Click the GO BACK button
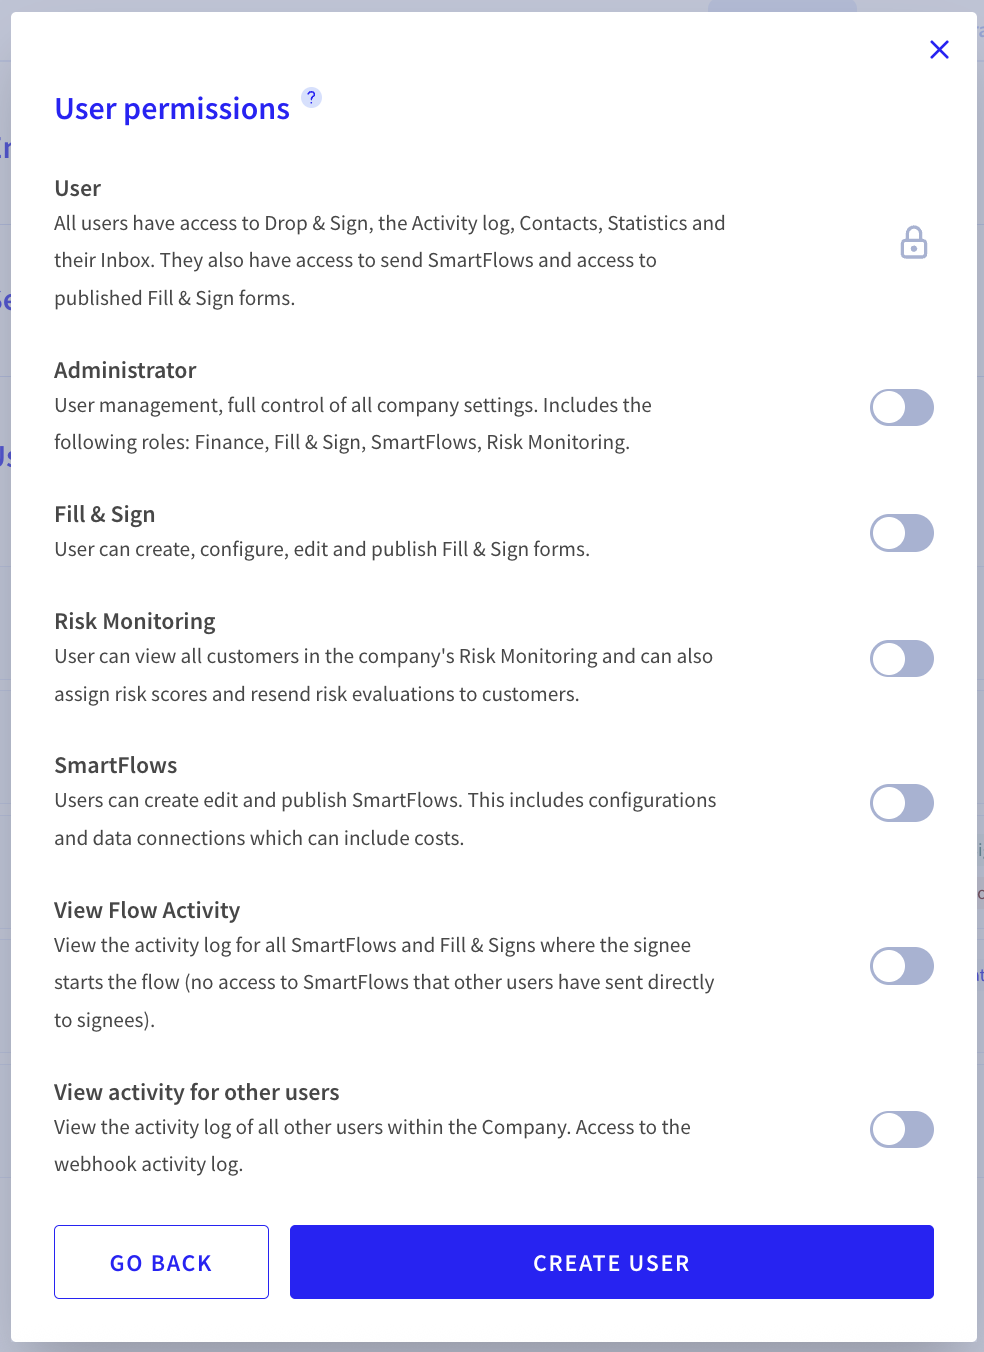The height and width of the screenshot is (1352, 984). pyautogui.click(x=161, y=1262)
